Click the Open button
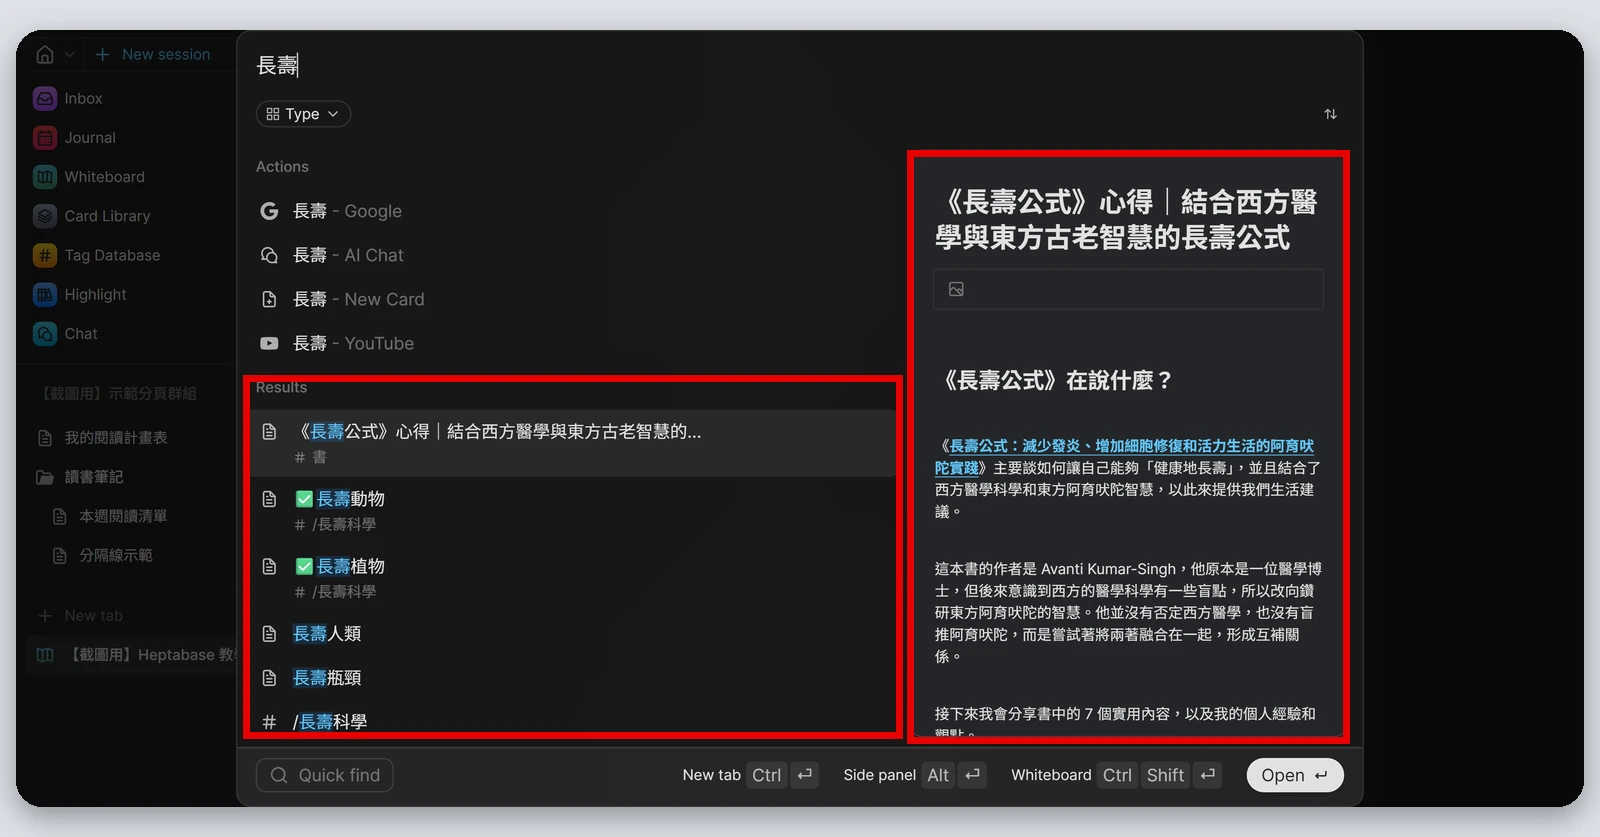The width and height of the screenshot is (1600, 837). point(1294,775)
